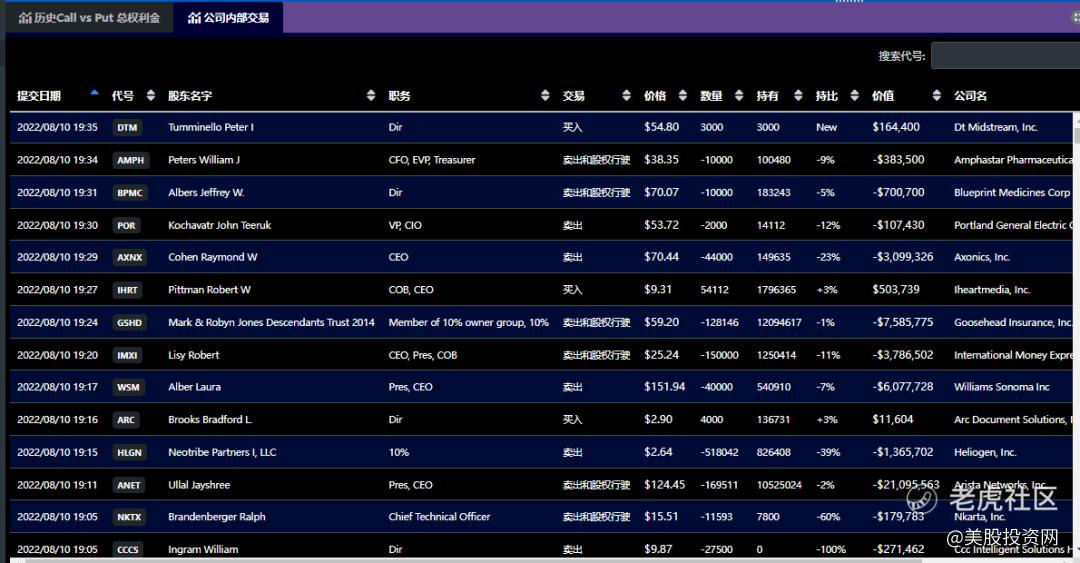Sort by 提交日期 column arrow

tap(94, 93)
